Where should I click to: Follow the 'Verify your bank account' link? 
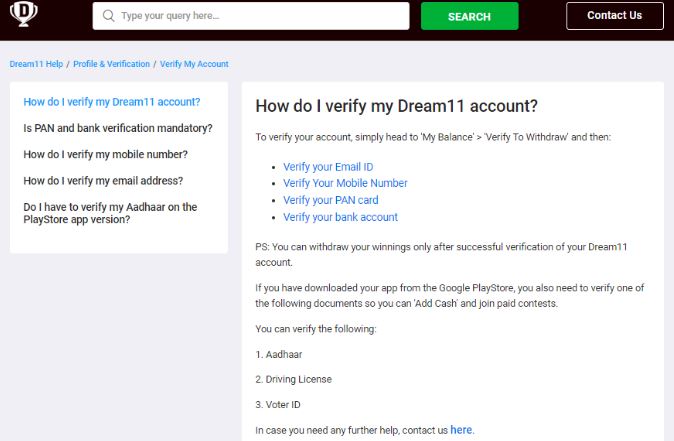tap(340, 217)
